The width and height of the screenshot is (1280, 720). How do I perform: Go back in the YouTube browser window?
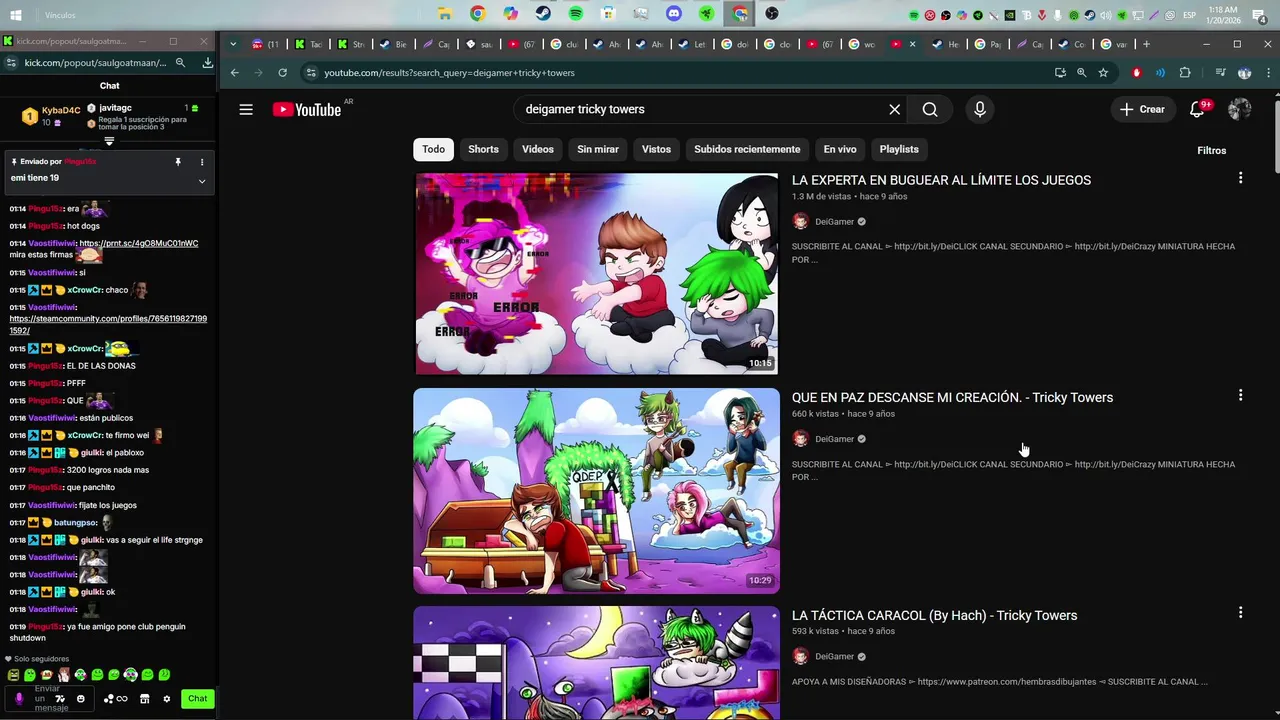pyautogui.click(x=235, y=73)
